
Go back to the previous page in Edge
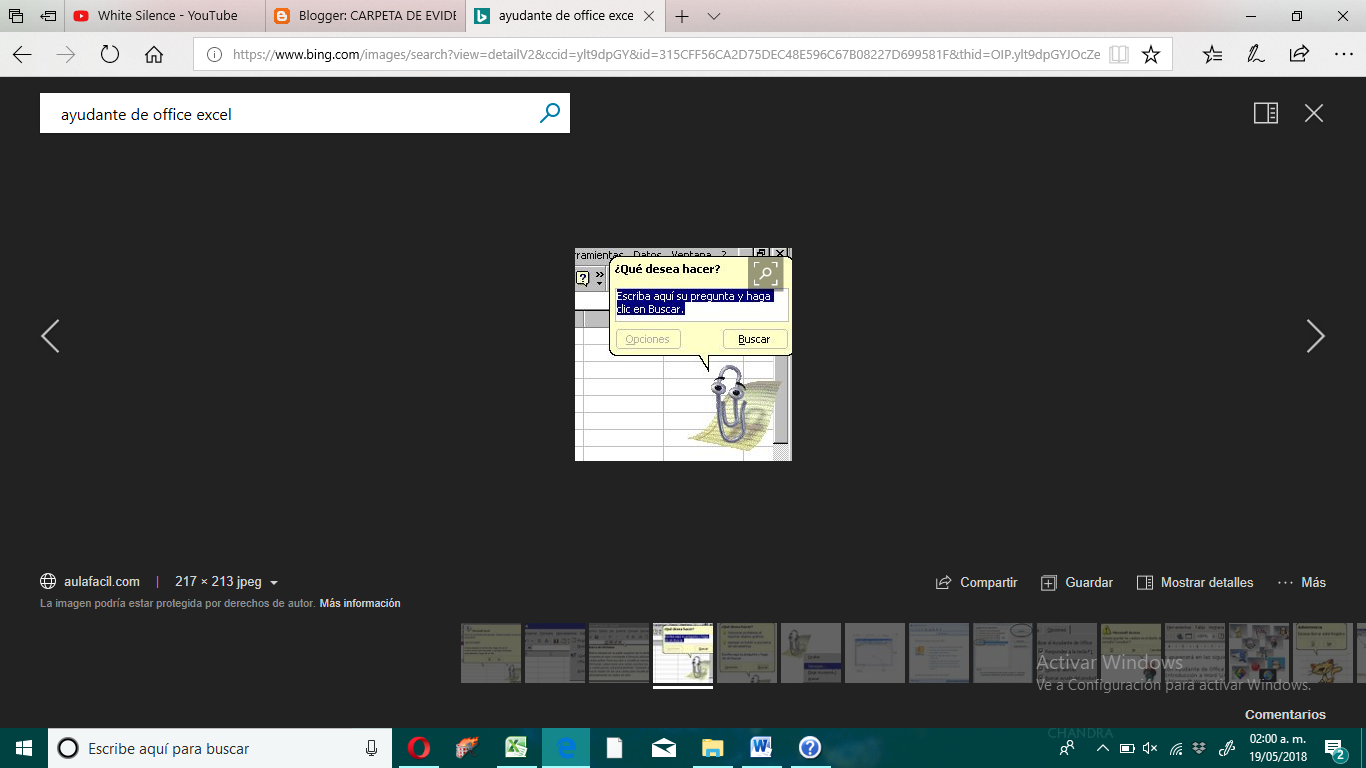22,55
